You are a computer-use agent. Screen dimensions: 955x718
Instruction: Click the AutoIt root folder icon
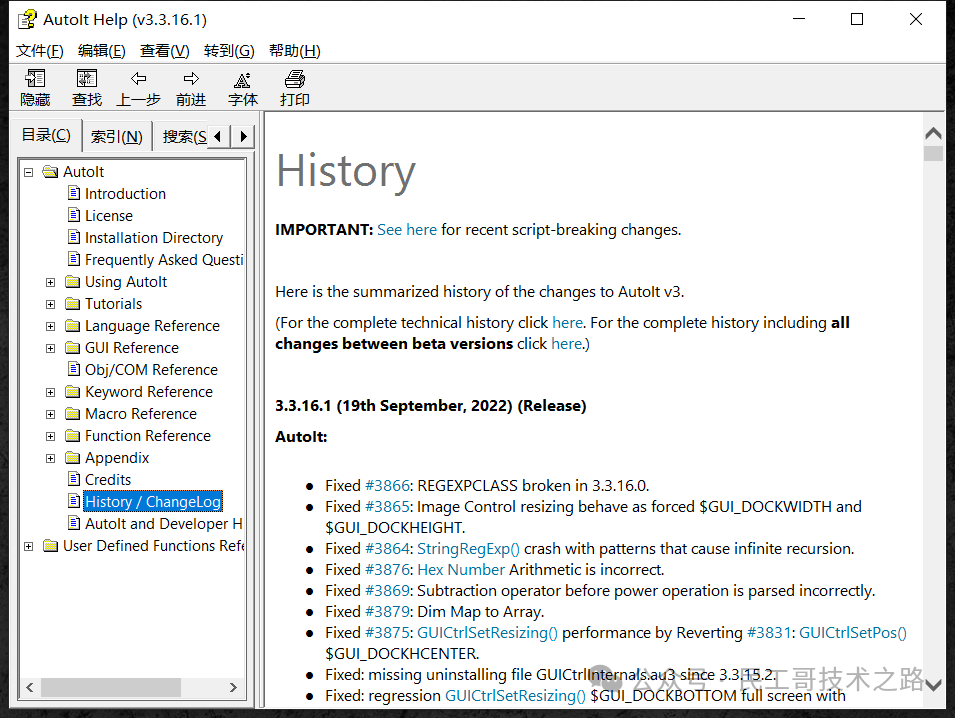click(x=50, y=172)
